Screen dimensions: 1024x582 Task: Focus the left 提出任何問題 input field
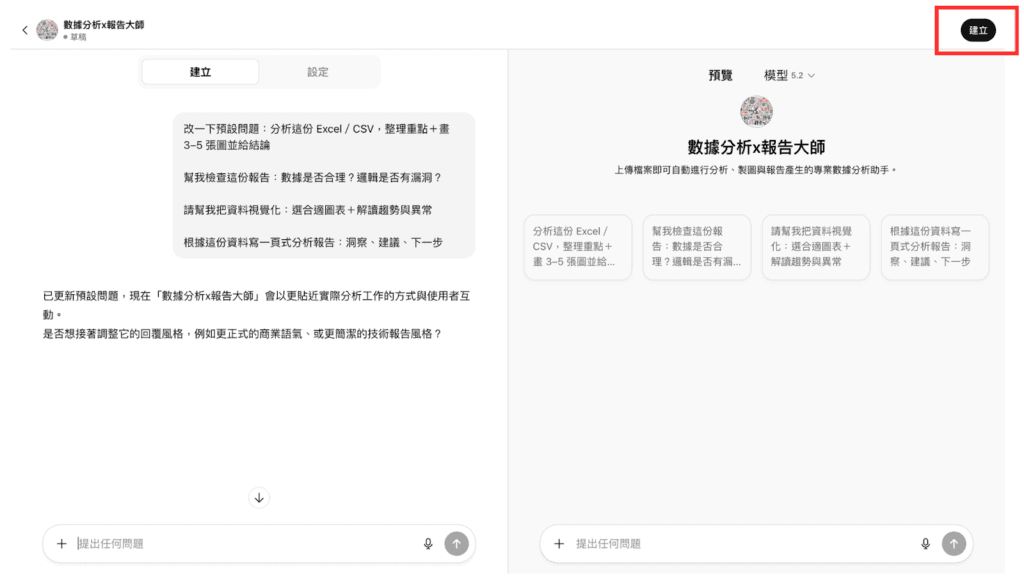tap(245, 543)
